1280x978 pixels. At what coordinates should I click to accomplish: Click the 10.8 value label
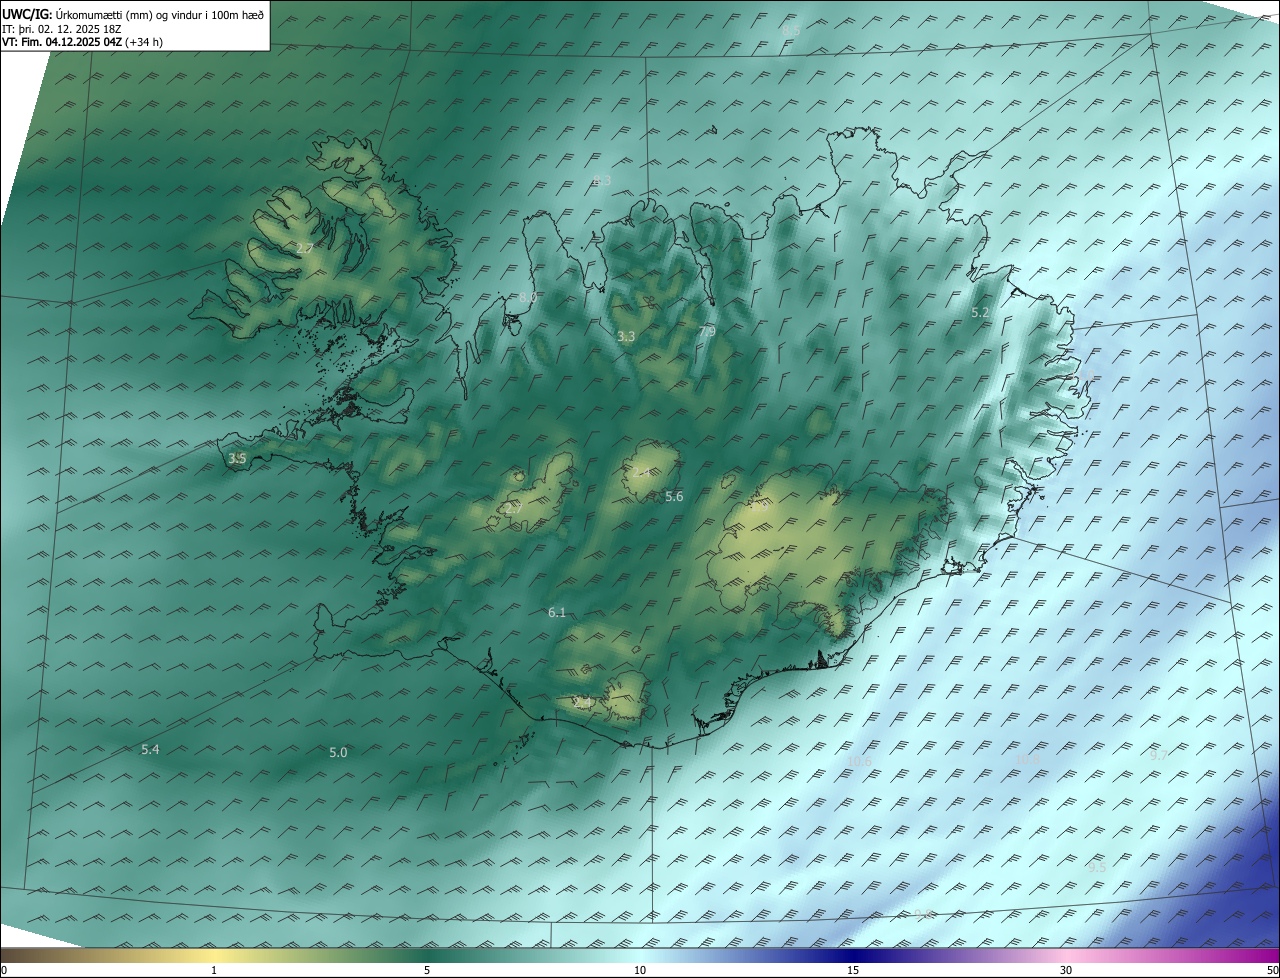pos(1028,760)
